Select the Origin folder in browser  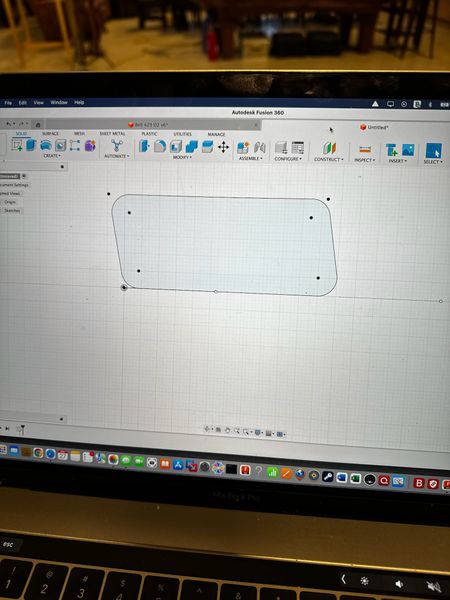point(10,202)
